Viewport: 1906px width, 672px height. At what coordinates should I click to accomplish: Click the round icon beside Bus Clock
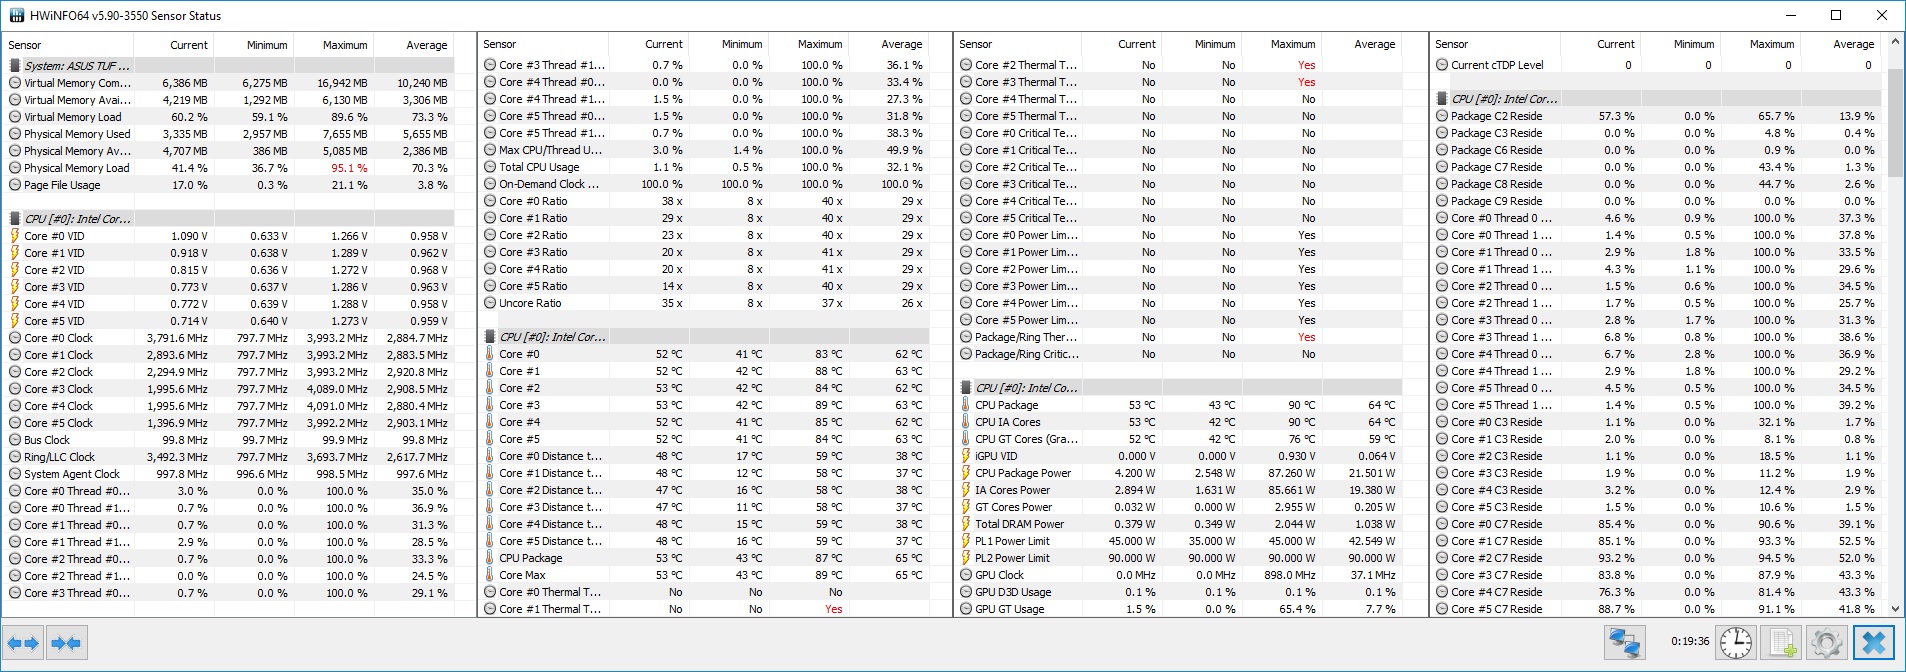pyautogui.click(x=15, y=440)
